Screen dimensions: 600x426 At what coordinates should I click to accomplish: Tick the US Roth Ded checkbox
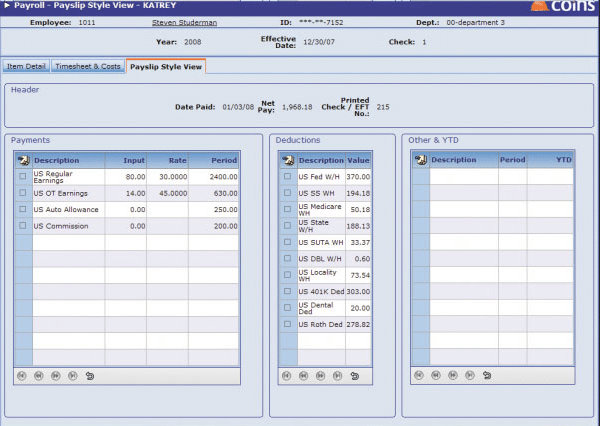click(287, 324)
